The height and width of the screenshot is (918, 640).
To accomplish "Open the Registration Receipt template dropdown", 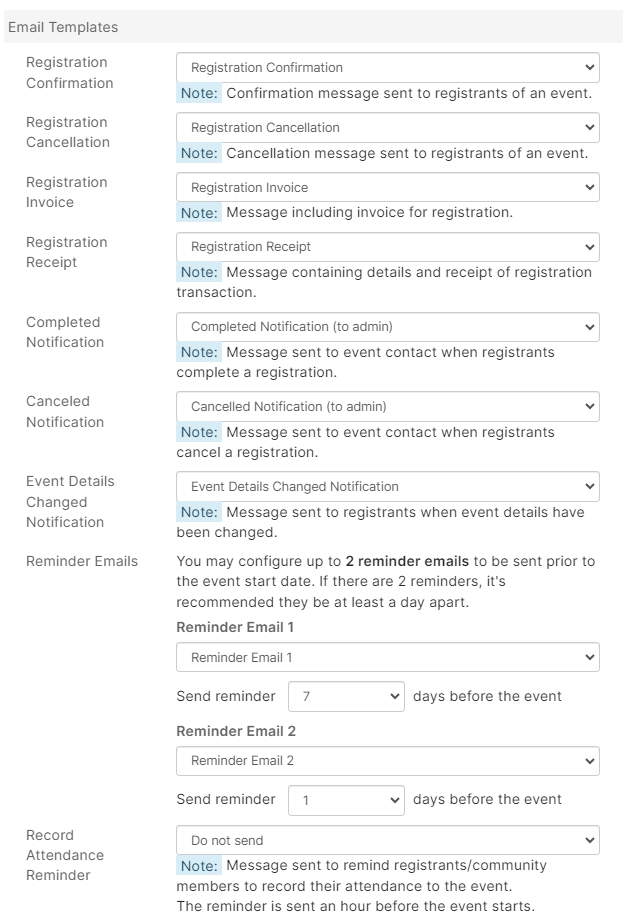I will tap(387, 247).
